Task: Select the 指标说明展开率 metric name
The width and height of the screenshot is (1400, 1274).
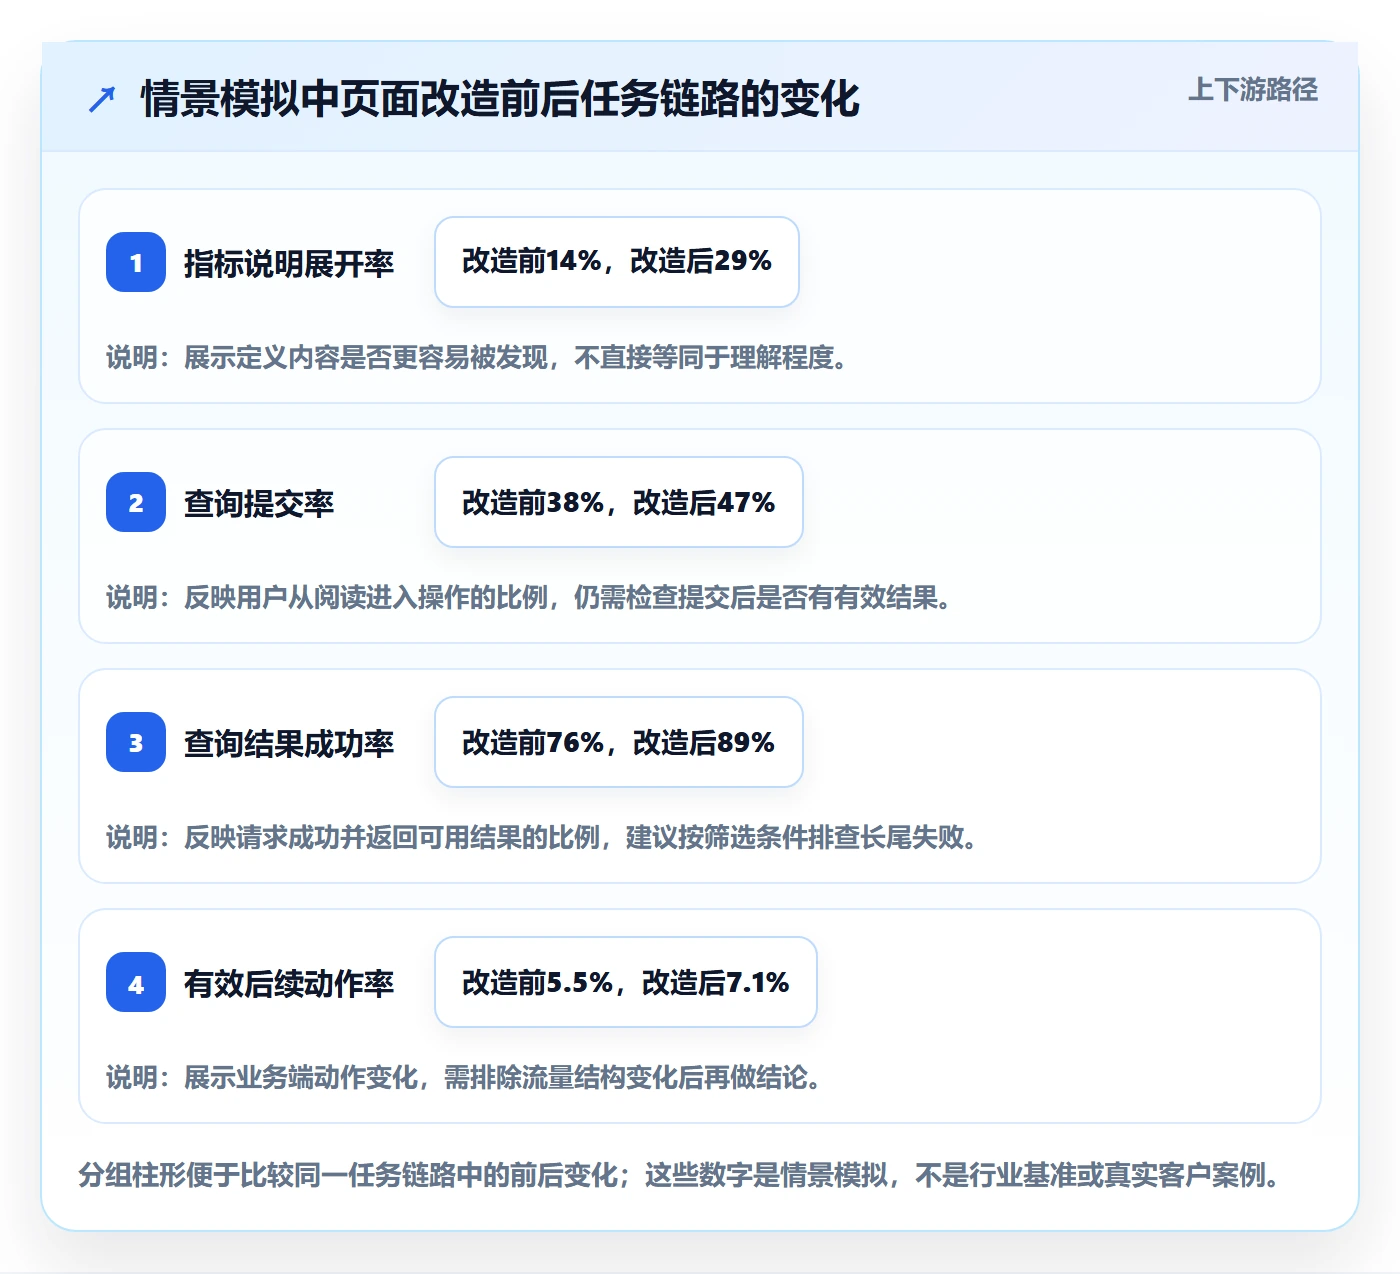Action: (x=289, y=263)
